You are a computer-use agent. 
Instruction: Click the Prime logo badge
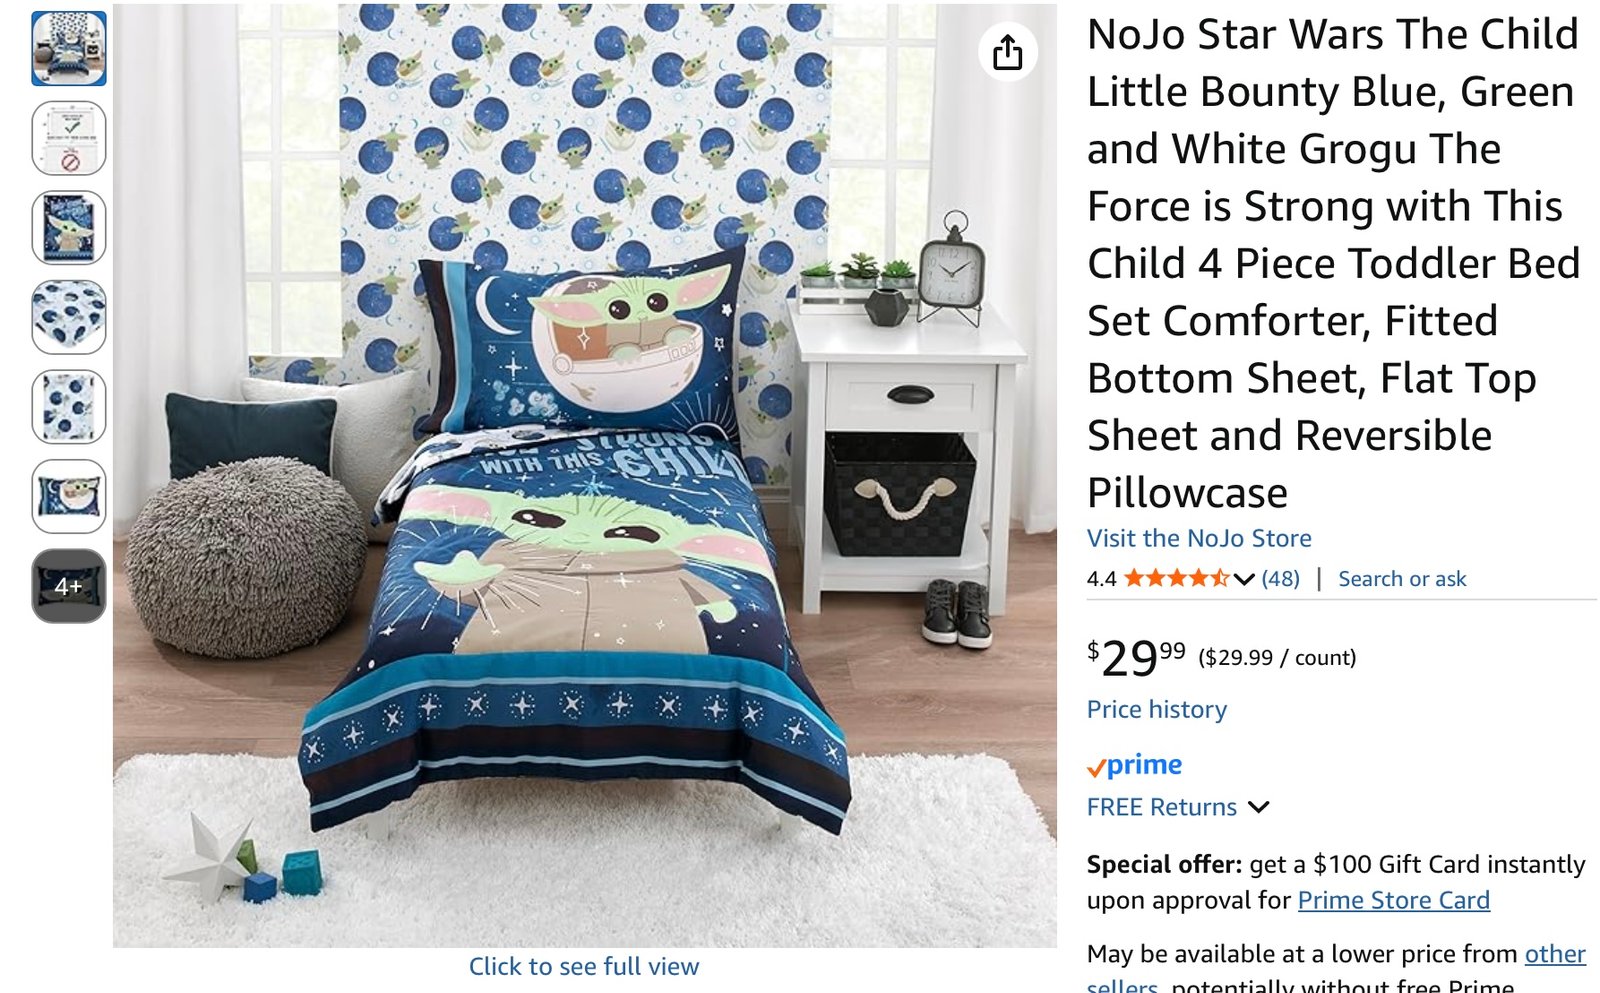pos(1135,766)
